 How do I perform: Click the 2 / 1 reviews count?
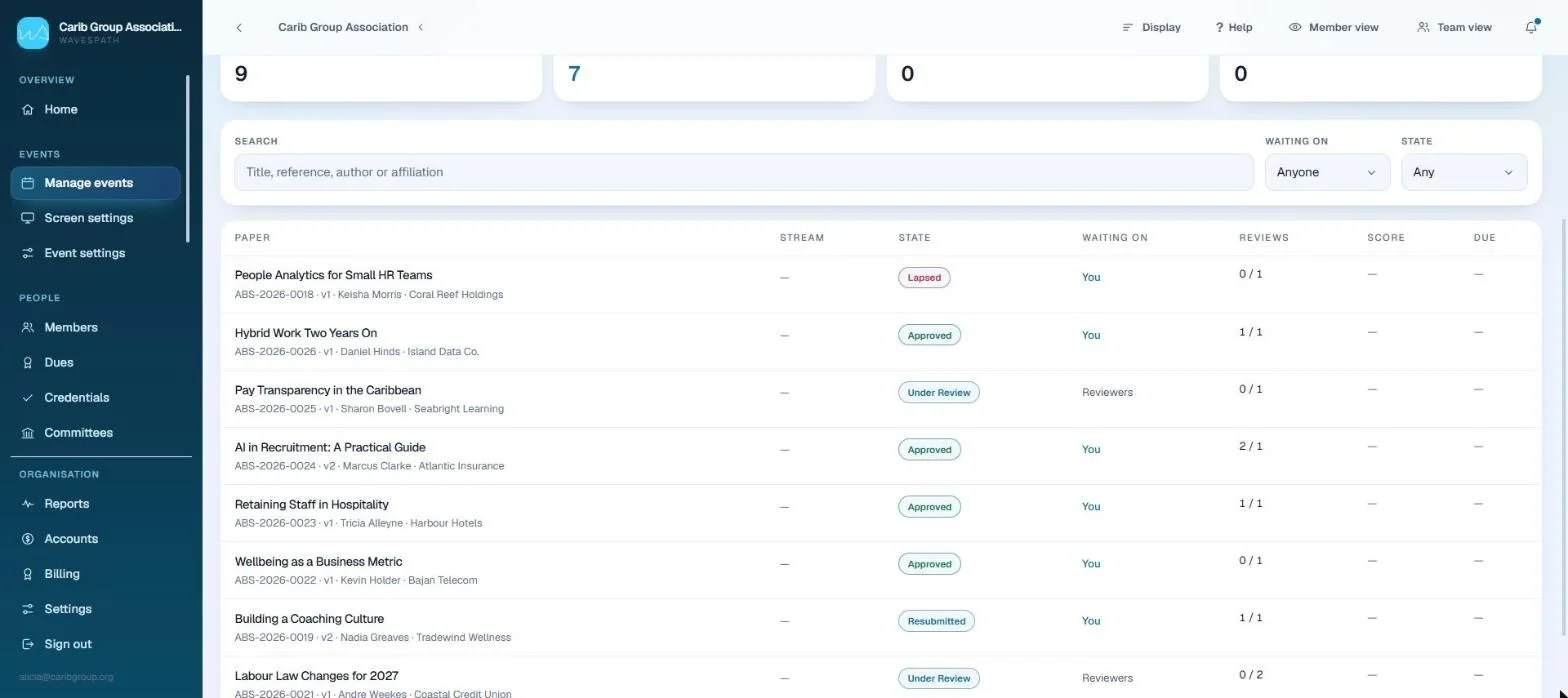tap(1251, 446)
